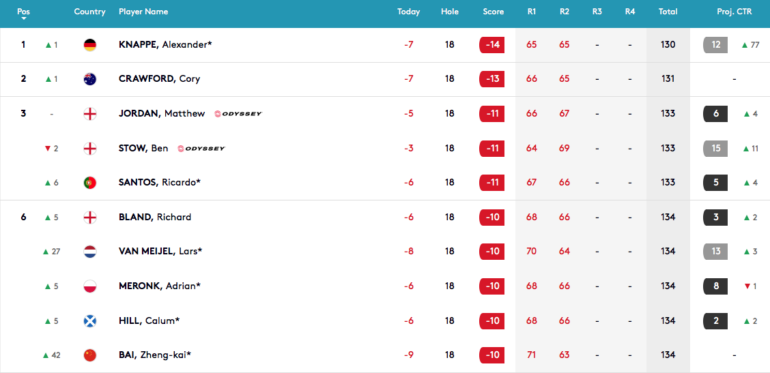This screenshot has width=770, height=373.
Task: Click the sort arrow under Pos header
Action: 23,19
